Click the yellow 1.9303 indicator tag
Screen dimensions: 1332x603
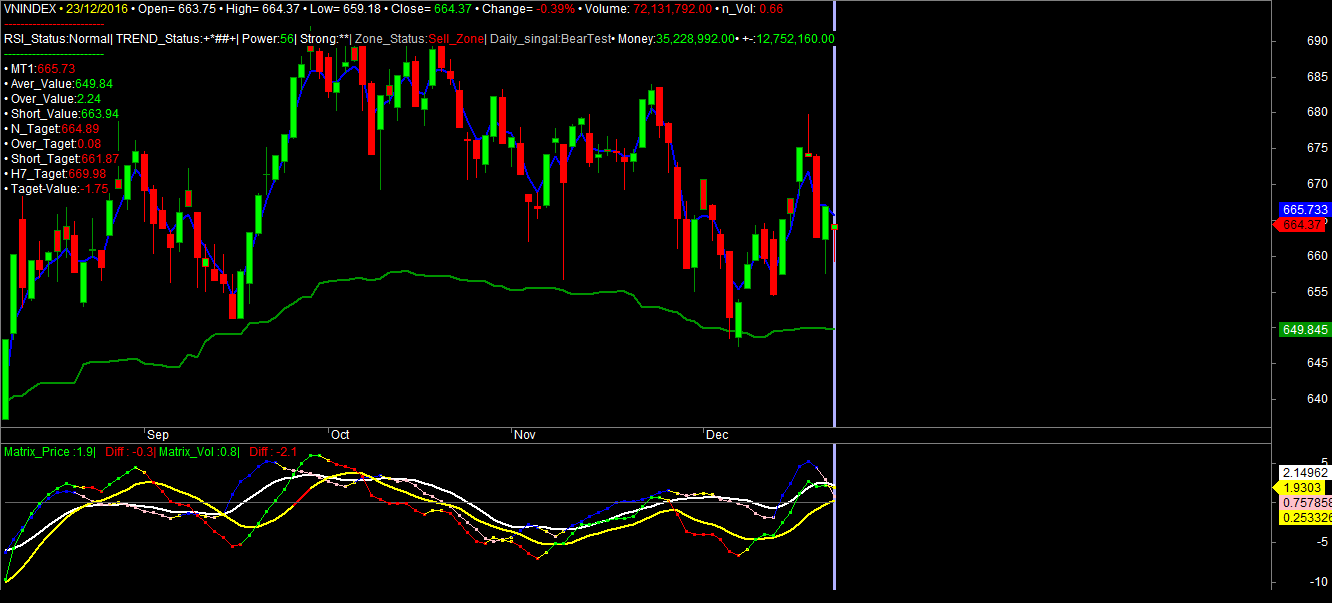coord(1300,487)
